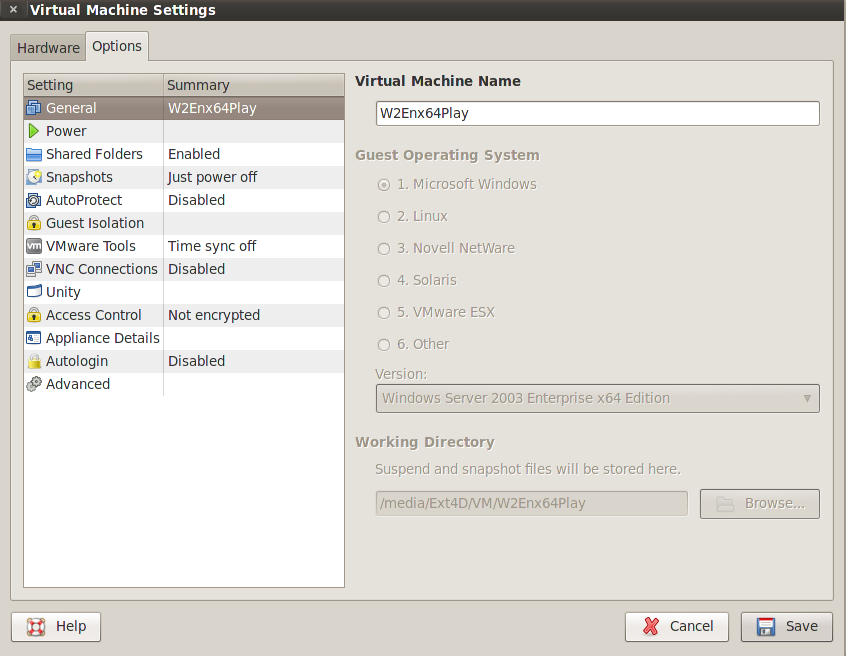The width and height of the screenshot is (846, 656).
Task: Click the Autologin 'Disabled' summary
Action: click(197, 361)
